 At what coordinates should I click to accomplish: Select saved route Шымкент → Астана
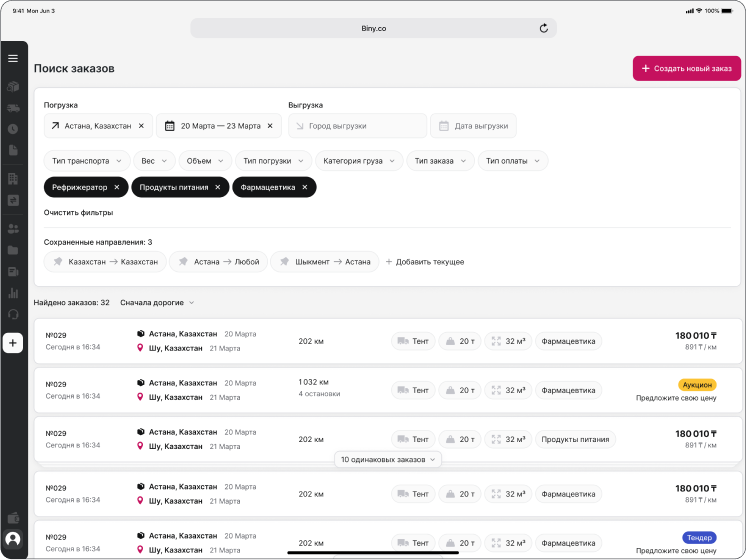point(324,262)
